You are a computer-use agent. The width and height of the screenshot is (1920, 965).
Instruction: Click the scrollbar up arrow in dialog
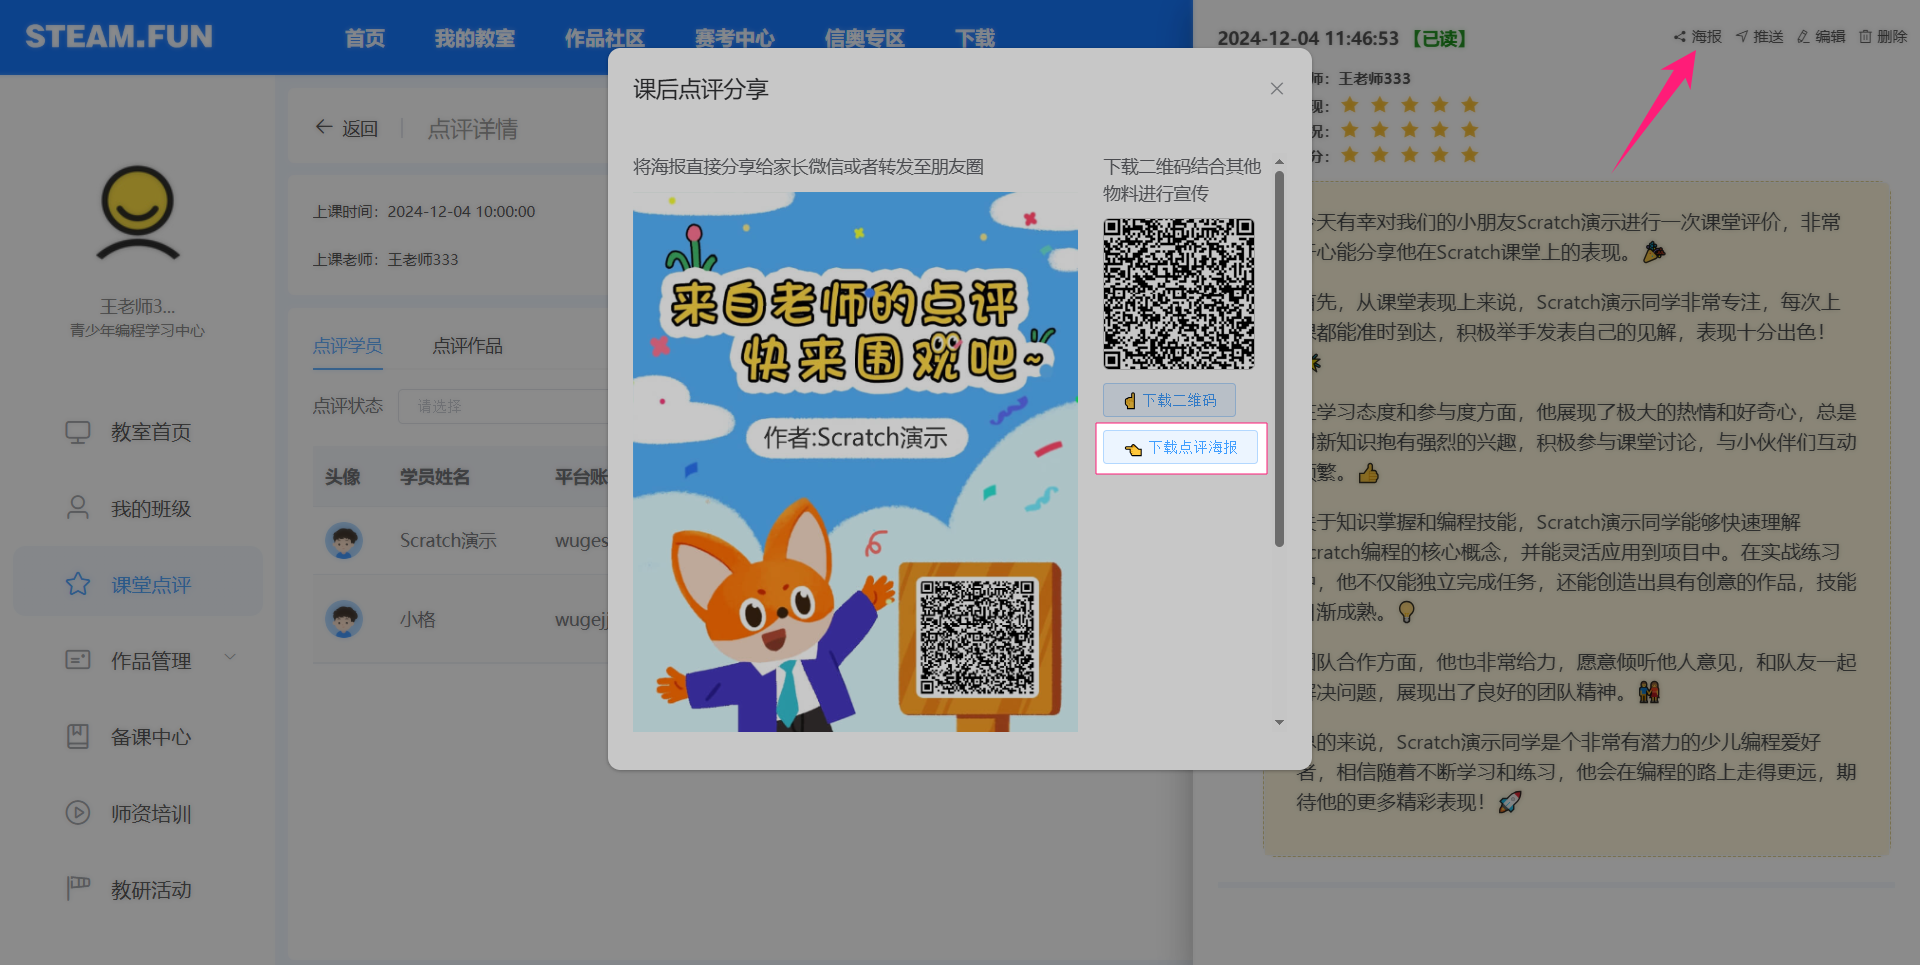(1279, 162)
